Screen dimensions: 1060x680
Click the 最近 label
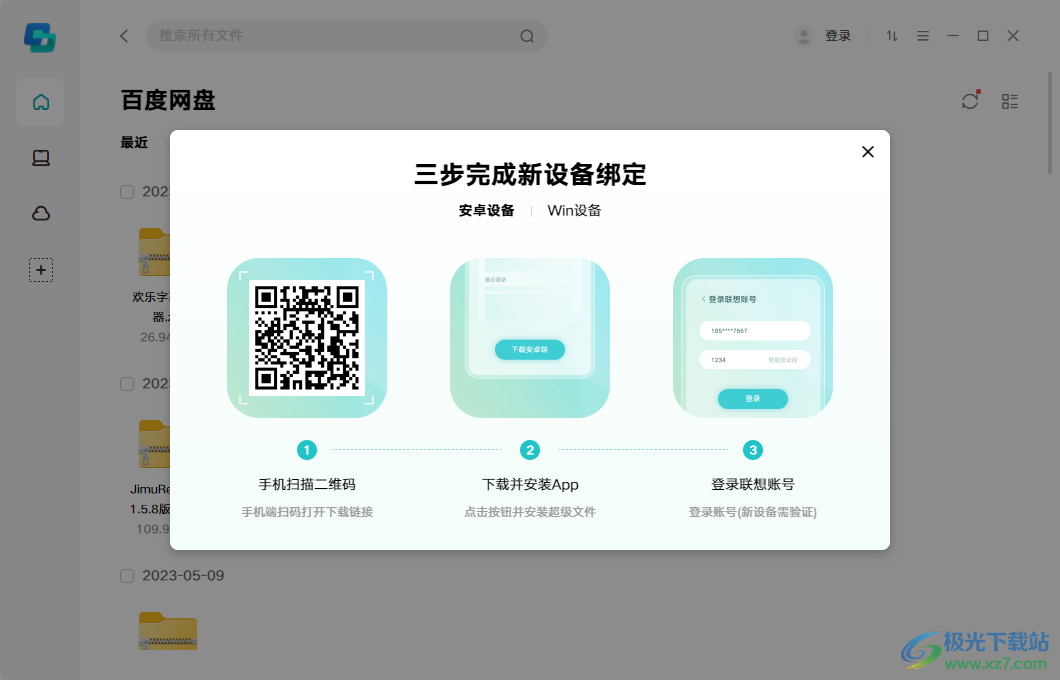[x=134, y=143]
